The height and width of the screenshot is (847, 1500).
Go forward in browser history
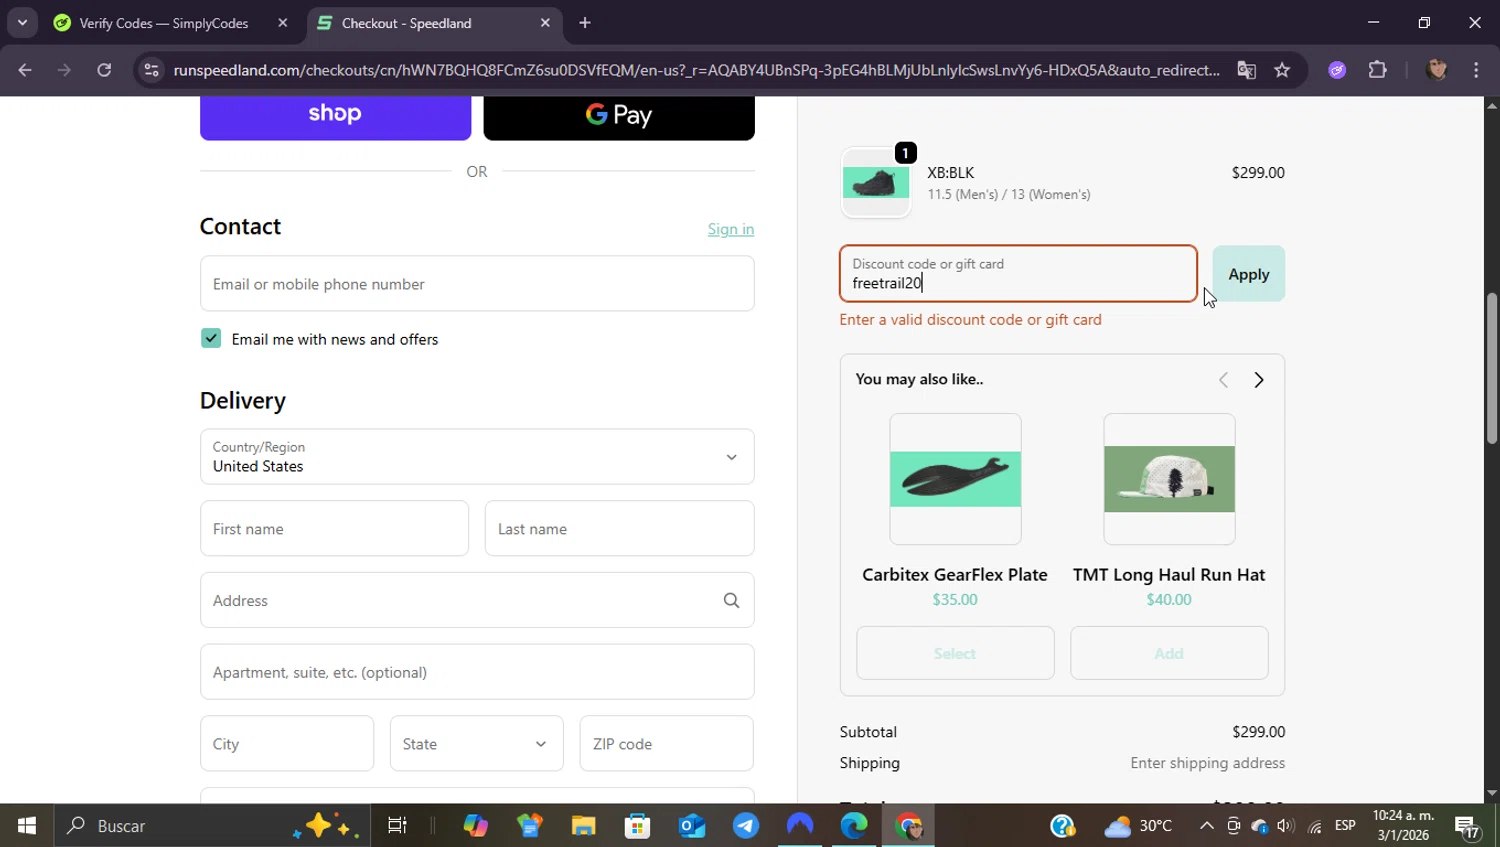pos(64,70)
